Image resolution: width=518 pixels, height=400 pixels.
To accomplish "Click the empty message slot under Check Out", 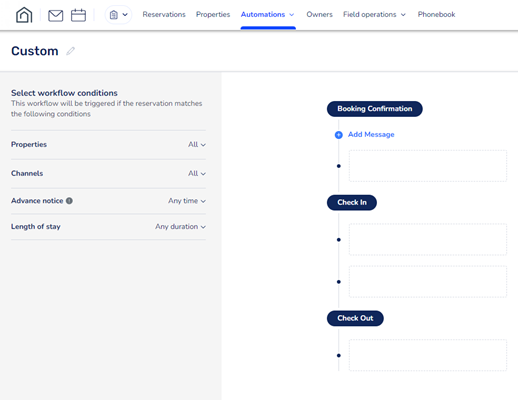I will pyautogui.click(x=428, y=355).
